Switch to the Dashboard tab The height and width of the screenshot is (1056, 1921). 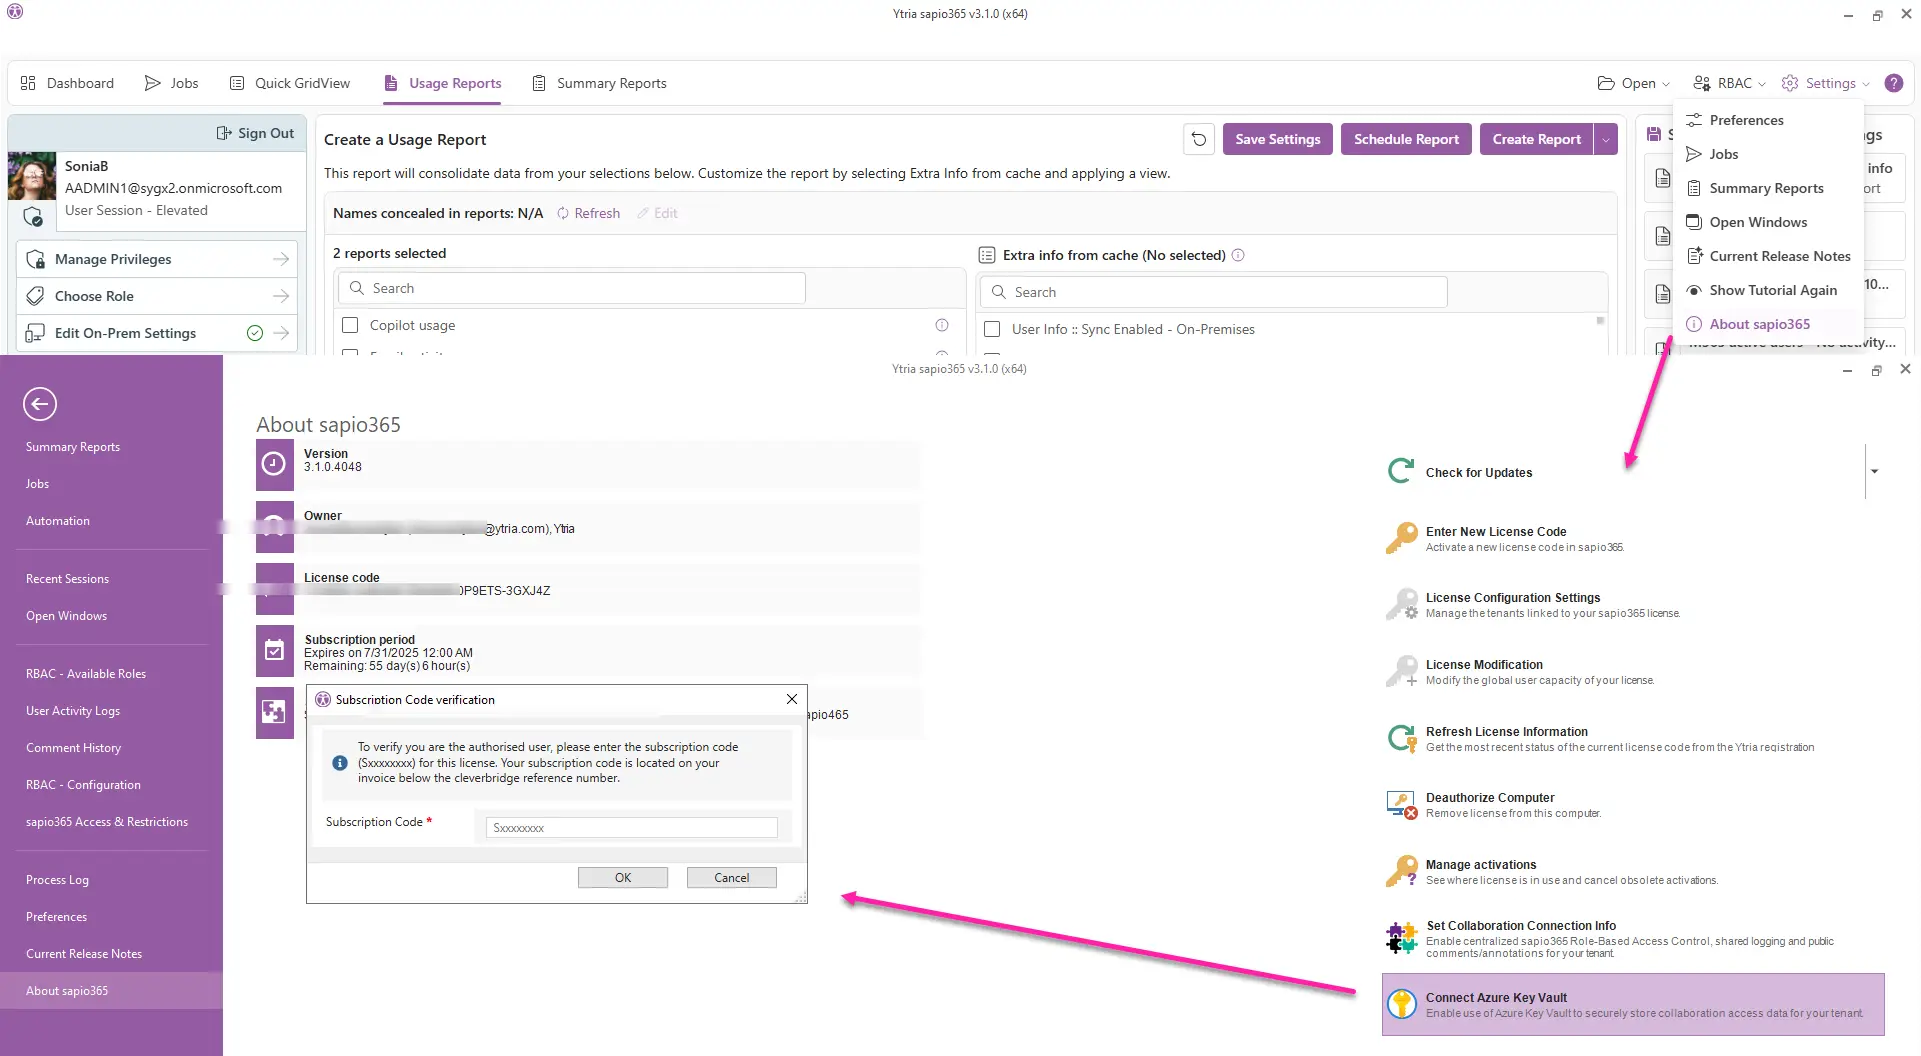[x=67, y=83]
